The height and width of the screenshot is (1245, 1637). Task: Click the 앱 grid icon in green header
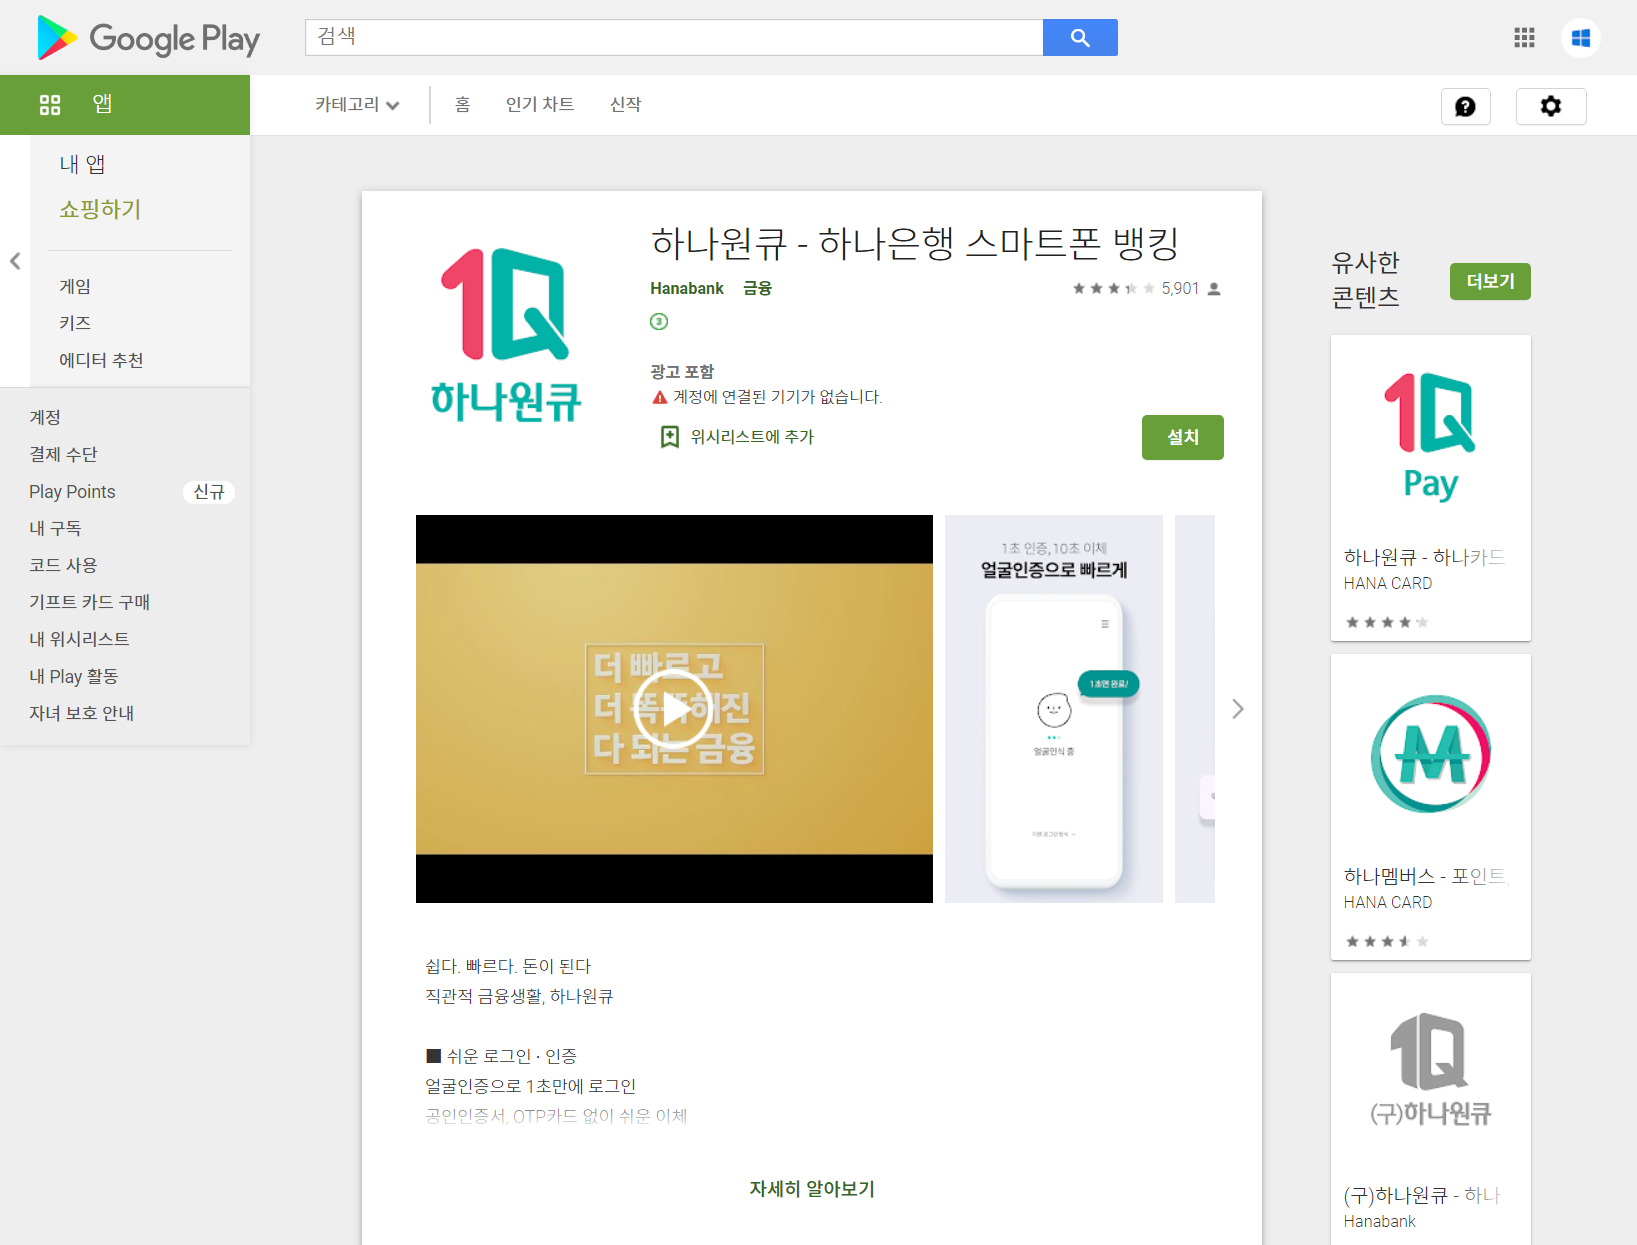pos(50,104)
